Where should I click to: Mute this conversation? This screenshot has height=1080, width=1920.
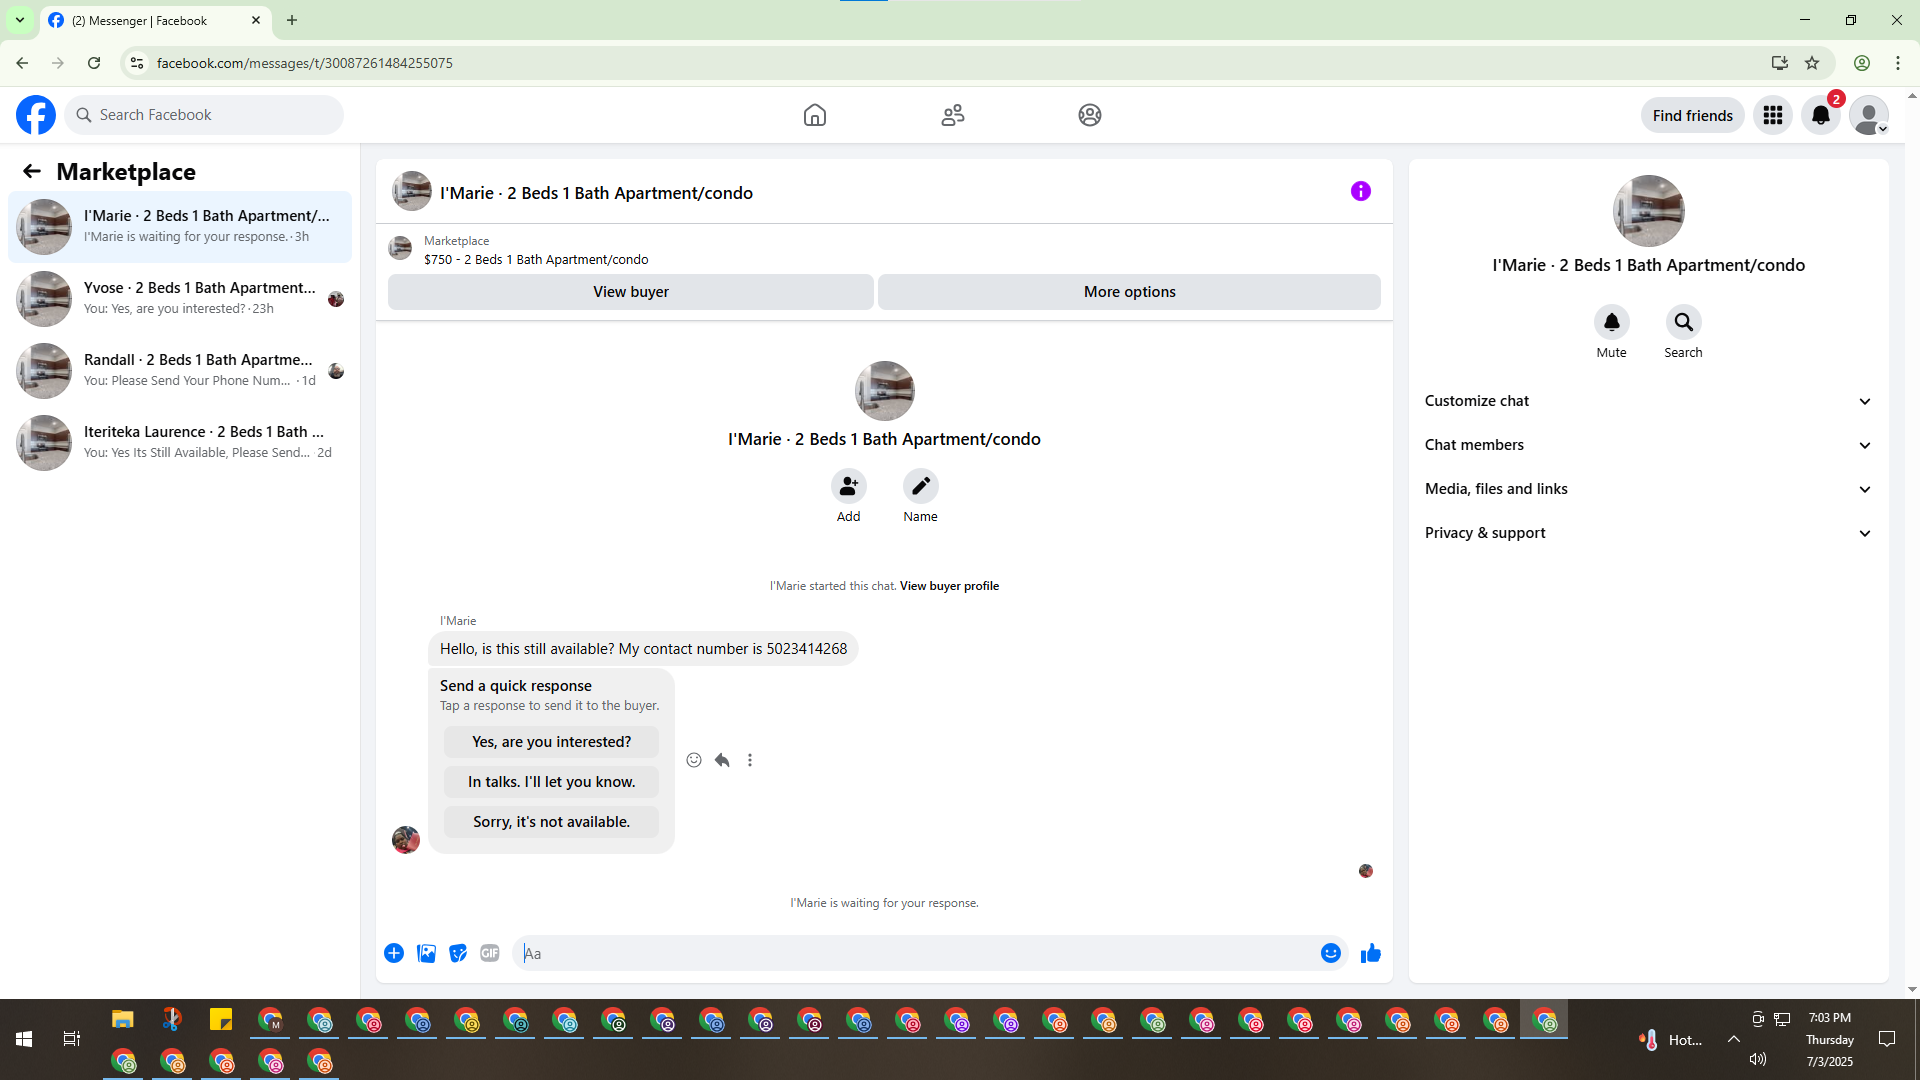coord(1611,322)
